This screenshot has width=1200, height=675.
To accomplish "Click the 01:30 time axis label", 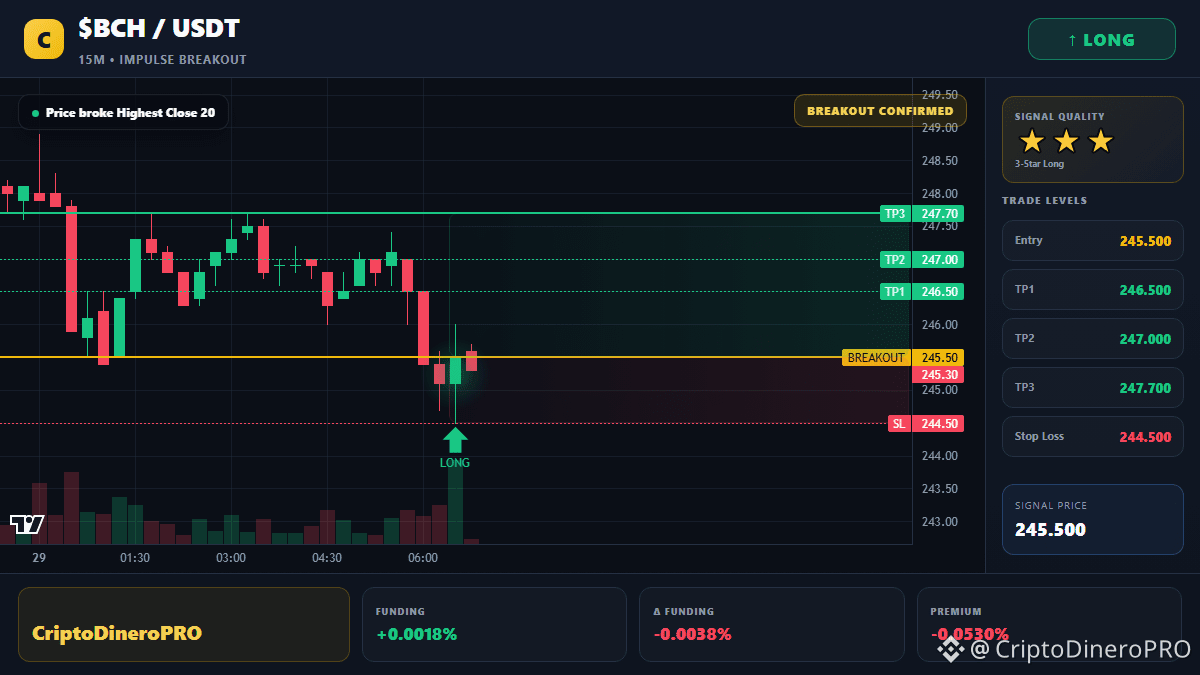I will tap(135, 558).
